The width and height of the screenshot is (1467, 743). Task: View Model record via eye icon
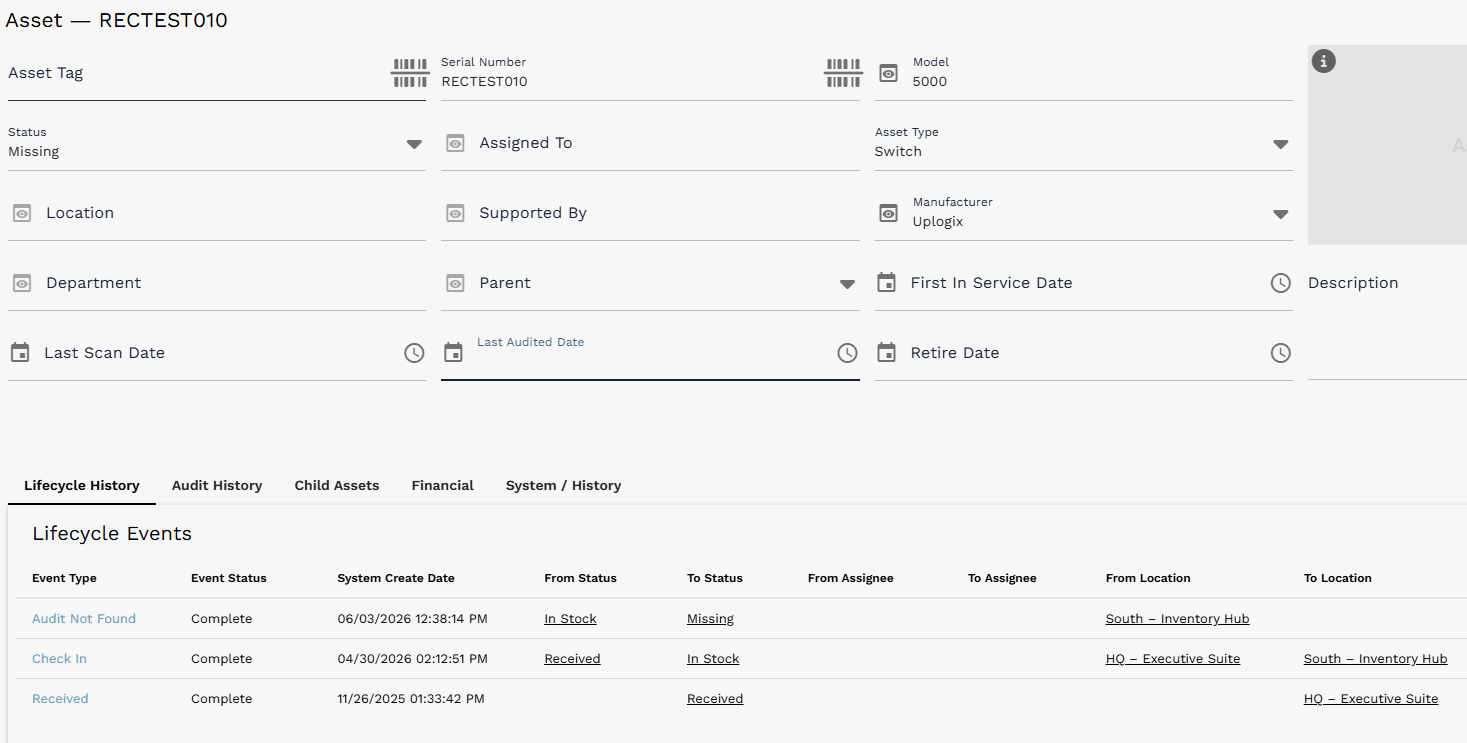[x=888, y=73]
